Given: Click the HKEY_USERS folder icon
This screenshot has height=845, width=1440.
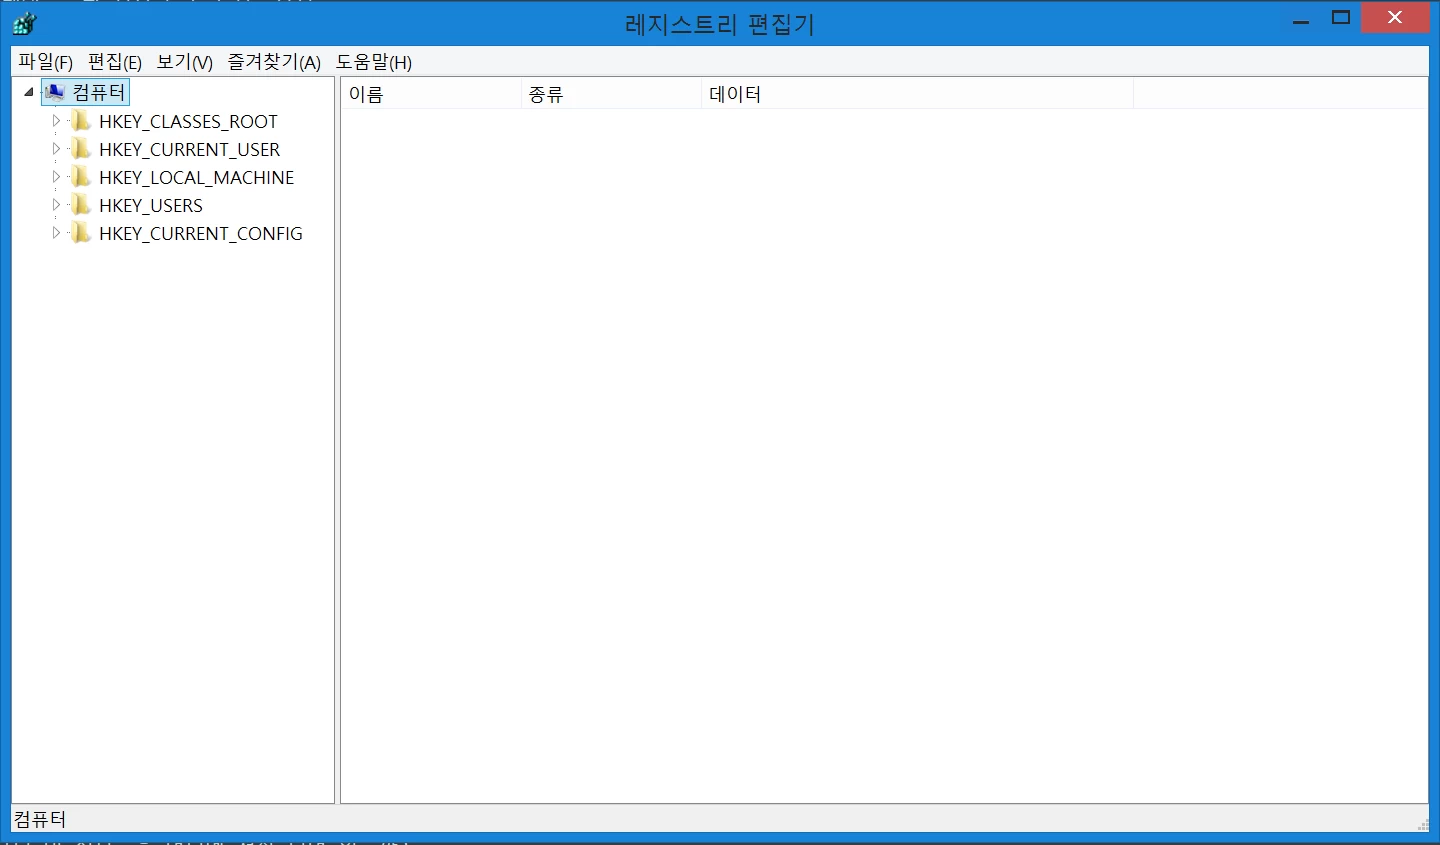Looking at the screenshot, I should point(81,205).
